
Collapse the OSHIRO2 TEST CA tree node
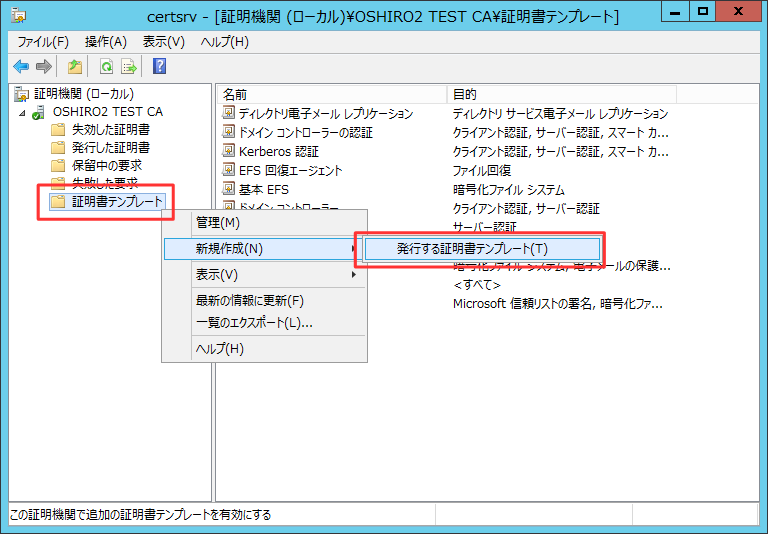(x=22, y=113)
